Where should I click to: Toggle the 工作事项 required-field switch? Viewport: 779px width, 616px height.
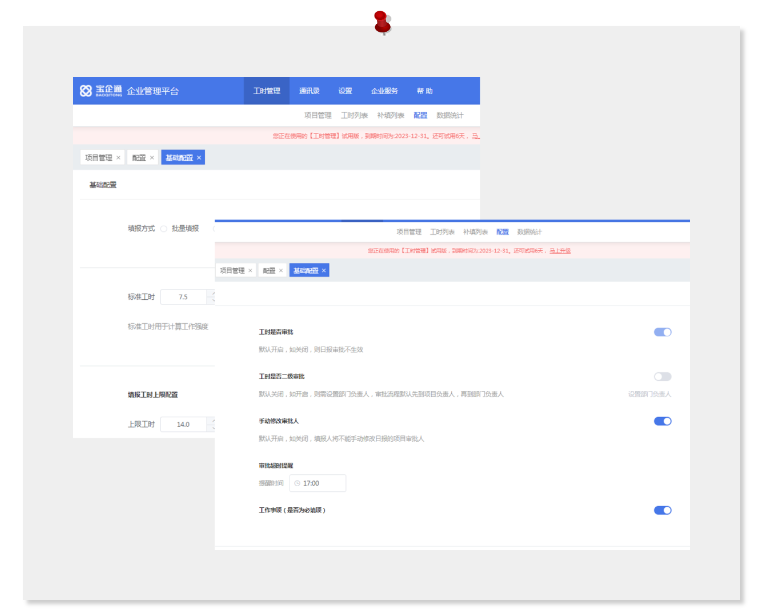coord(662,510)
